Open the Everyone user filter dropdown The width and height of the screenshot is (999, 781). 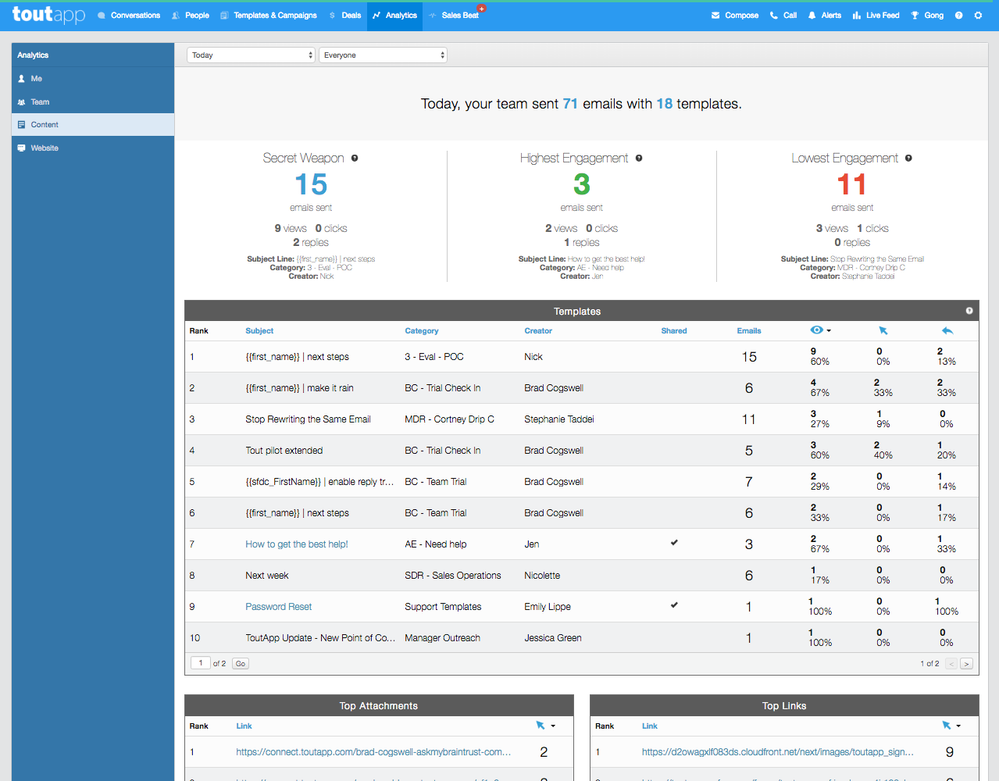pyautogui.click(x=383, y=55)
